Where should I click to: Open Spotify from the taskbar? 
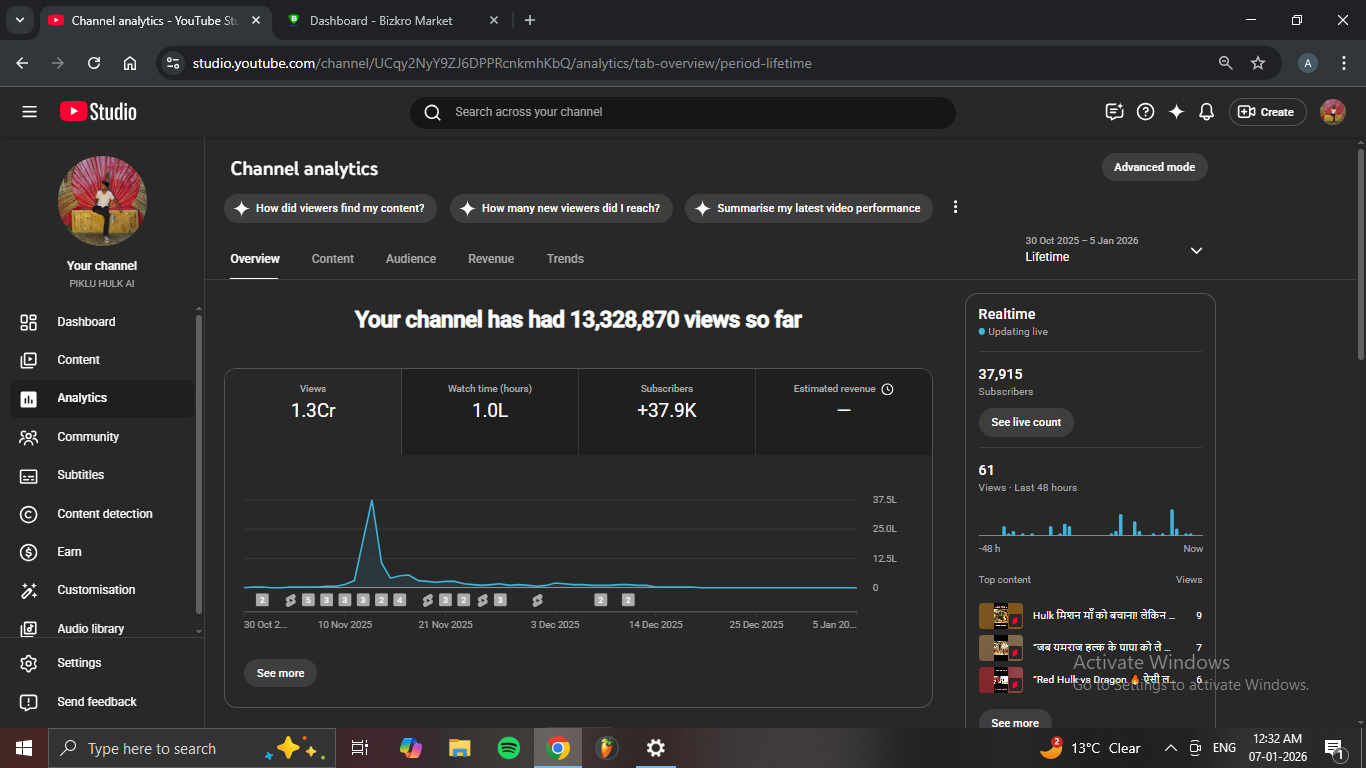pyautogui.click(x=508, y=748)
